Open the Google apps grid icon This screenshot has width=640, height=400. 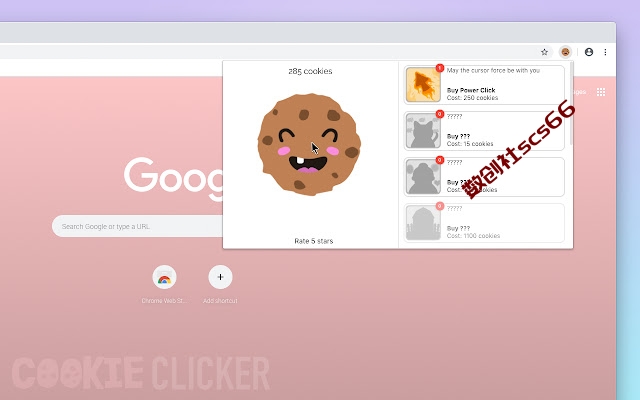[x=601, y=92]
